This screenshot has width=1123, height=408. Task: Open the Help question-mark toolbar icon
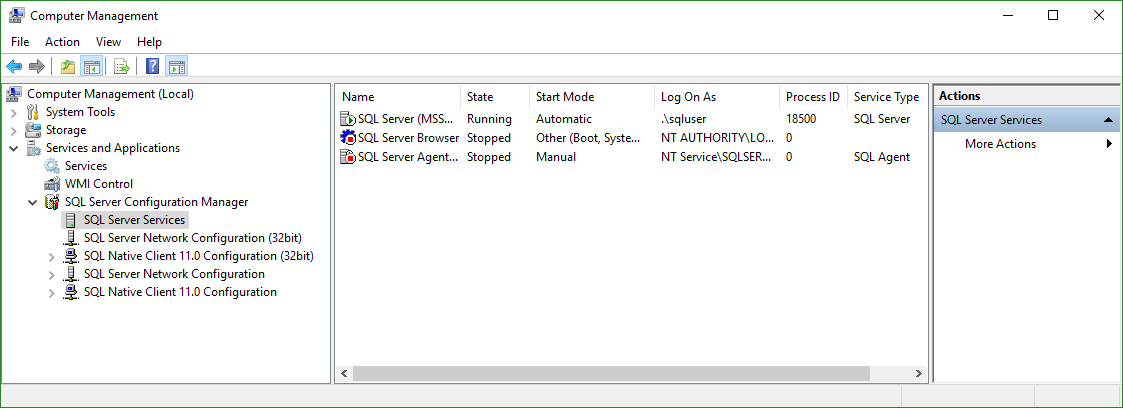[153, 67]
